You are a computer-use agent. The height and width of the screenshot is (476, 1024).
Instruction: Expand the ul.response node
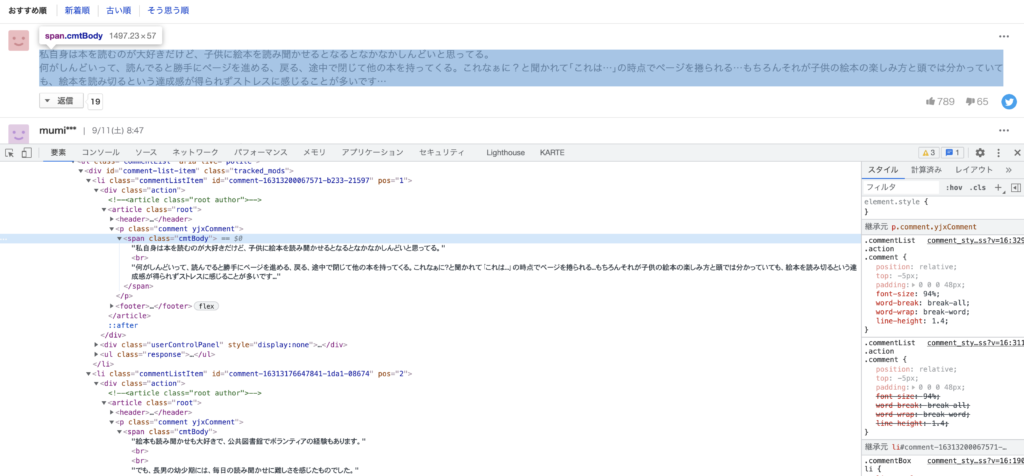[x=97, y=354]
